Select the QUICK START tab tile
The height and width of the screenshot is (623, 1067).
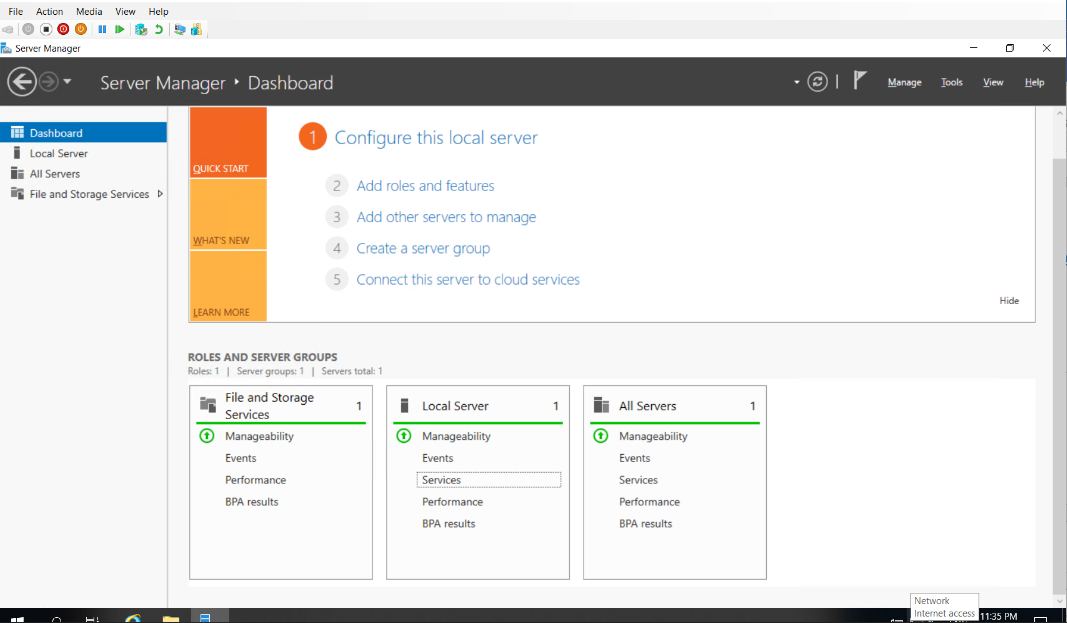tap(228, 142)
